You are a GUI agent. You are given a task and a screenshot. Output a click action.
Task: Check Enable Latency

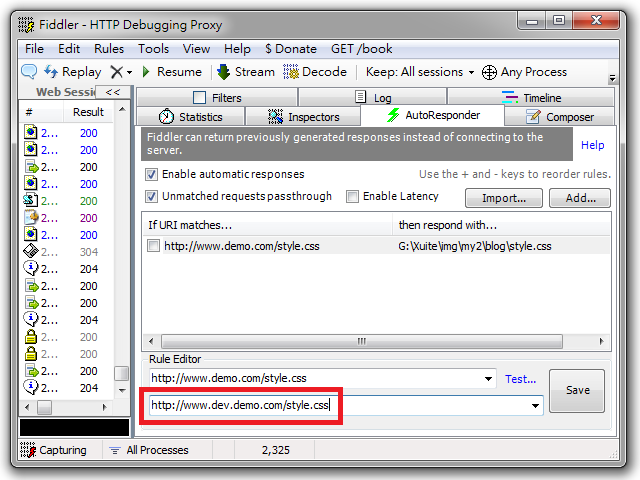(x=352, y=196)
